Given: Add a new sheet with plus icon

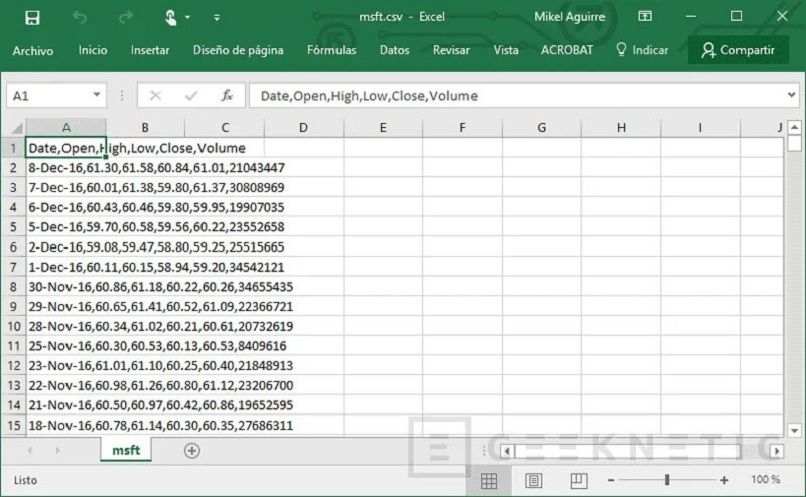Looking at the screenshot, I should (x=192, y=451).
